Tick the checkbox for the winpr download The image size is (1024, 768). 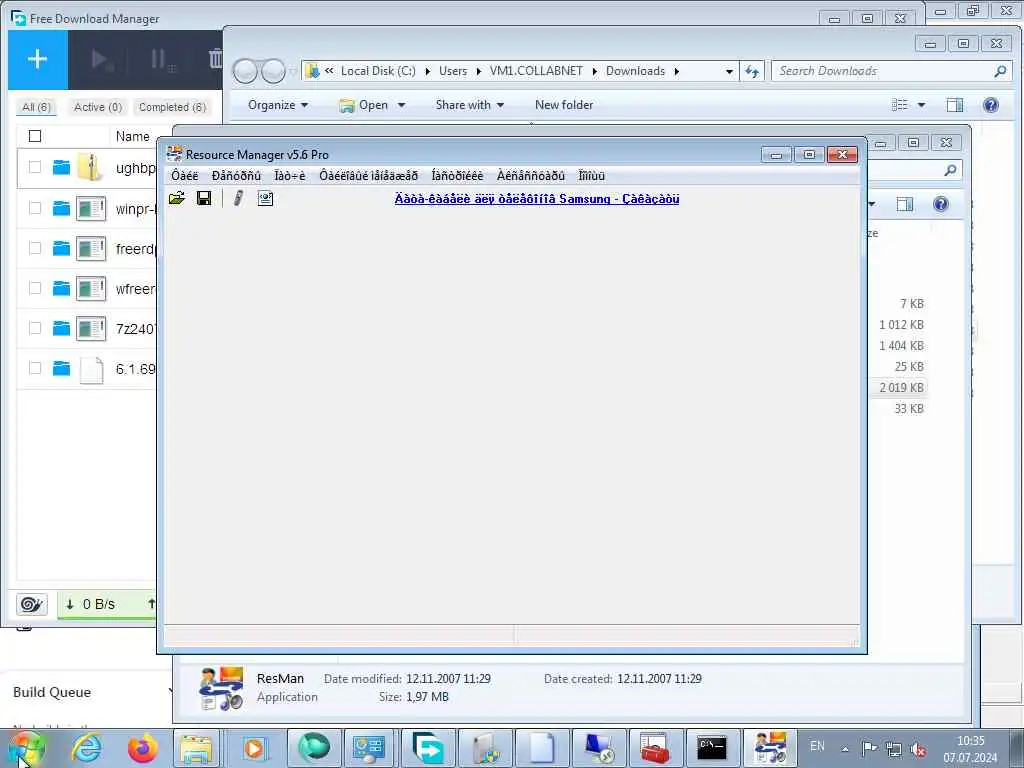(x=35, y=208)
